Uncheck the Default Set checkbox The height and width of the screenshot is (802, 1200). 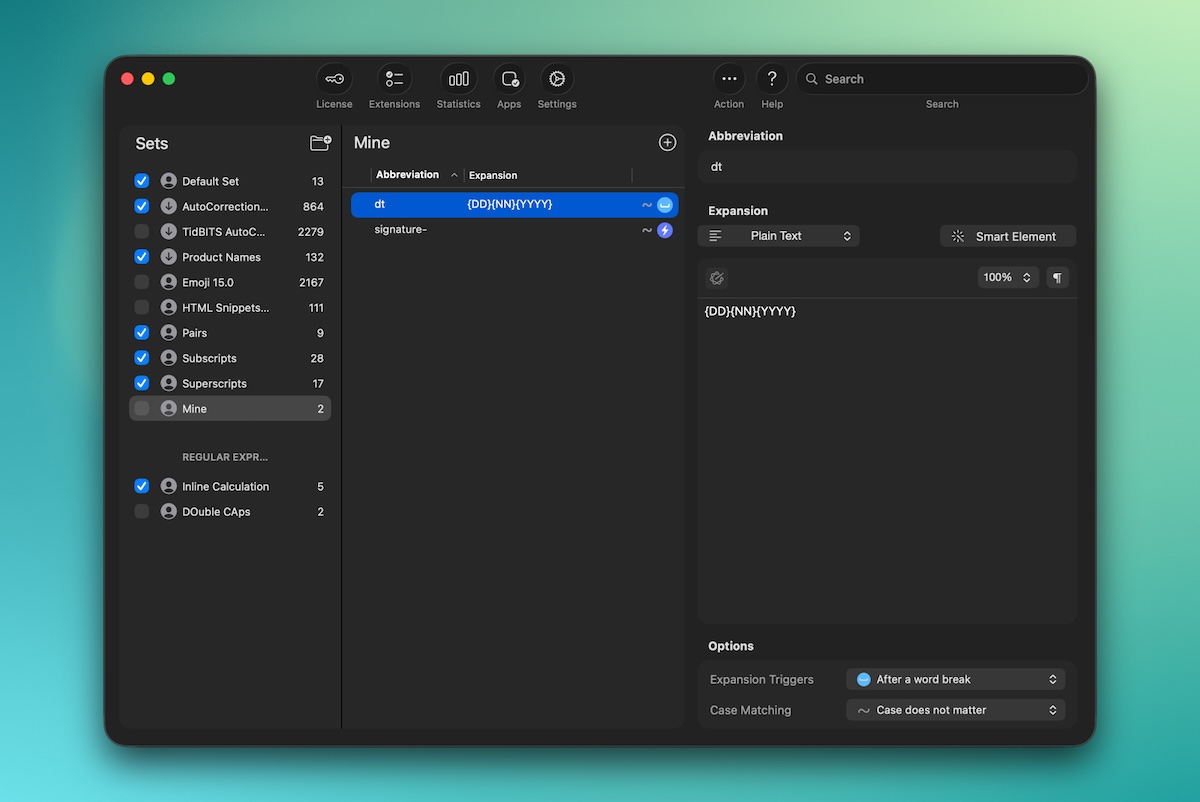click(142, 181)
